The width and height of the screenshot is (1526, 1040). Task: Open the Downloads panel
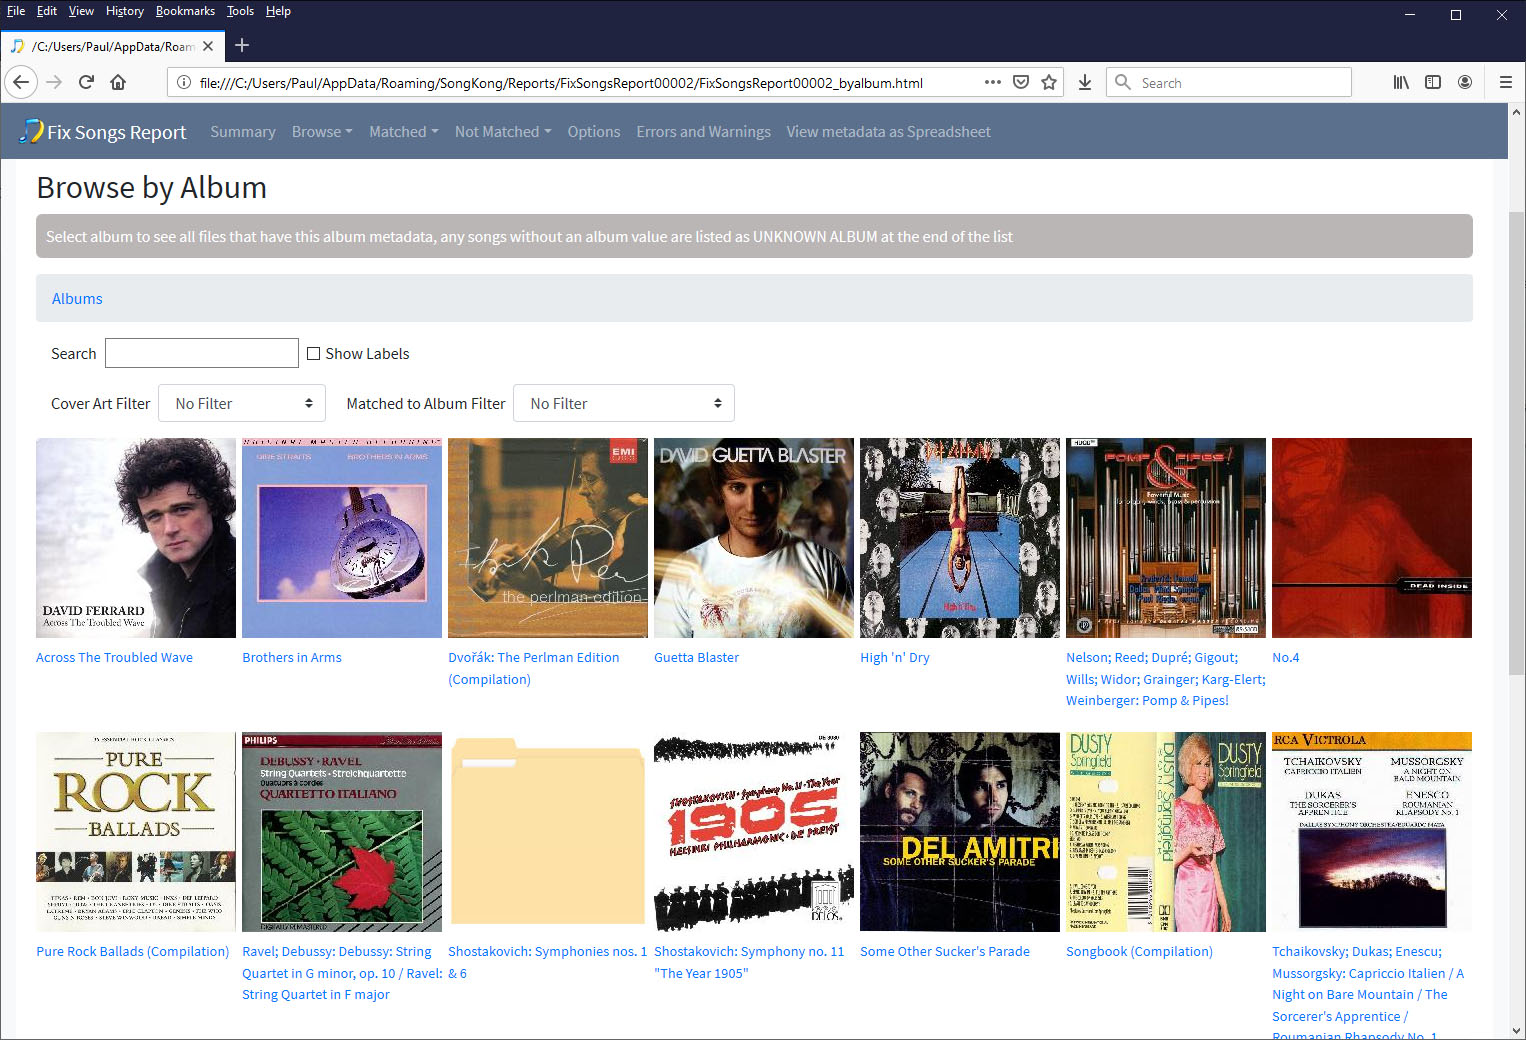pos(1085,82)
